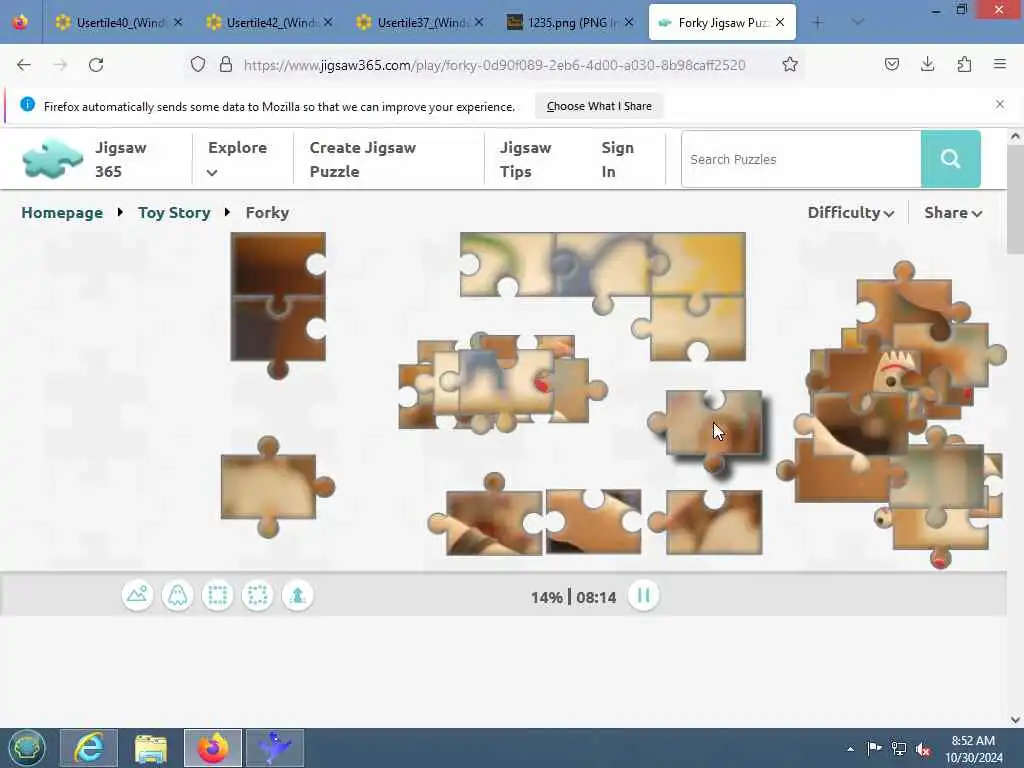
Task: Click the progress text 14% | 08:14
Action: (x=573, y=597)
